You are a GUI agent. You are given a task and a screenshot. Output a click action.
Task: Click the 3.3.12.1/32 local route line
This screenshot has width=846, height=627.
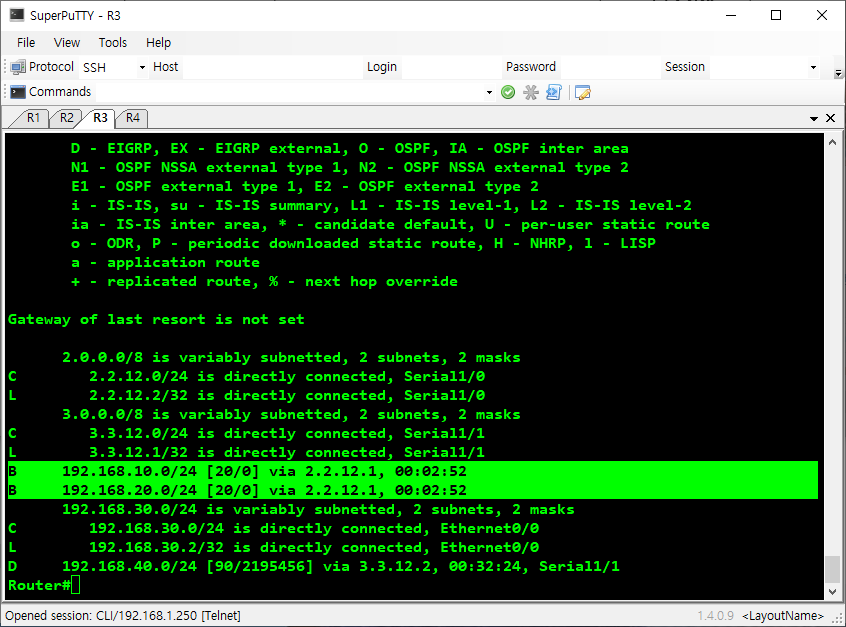247,452
